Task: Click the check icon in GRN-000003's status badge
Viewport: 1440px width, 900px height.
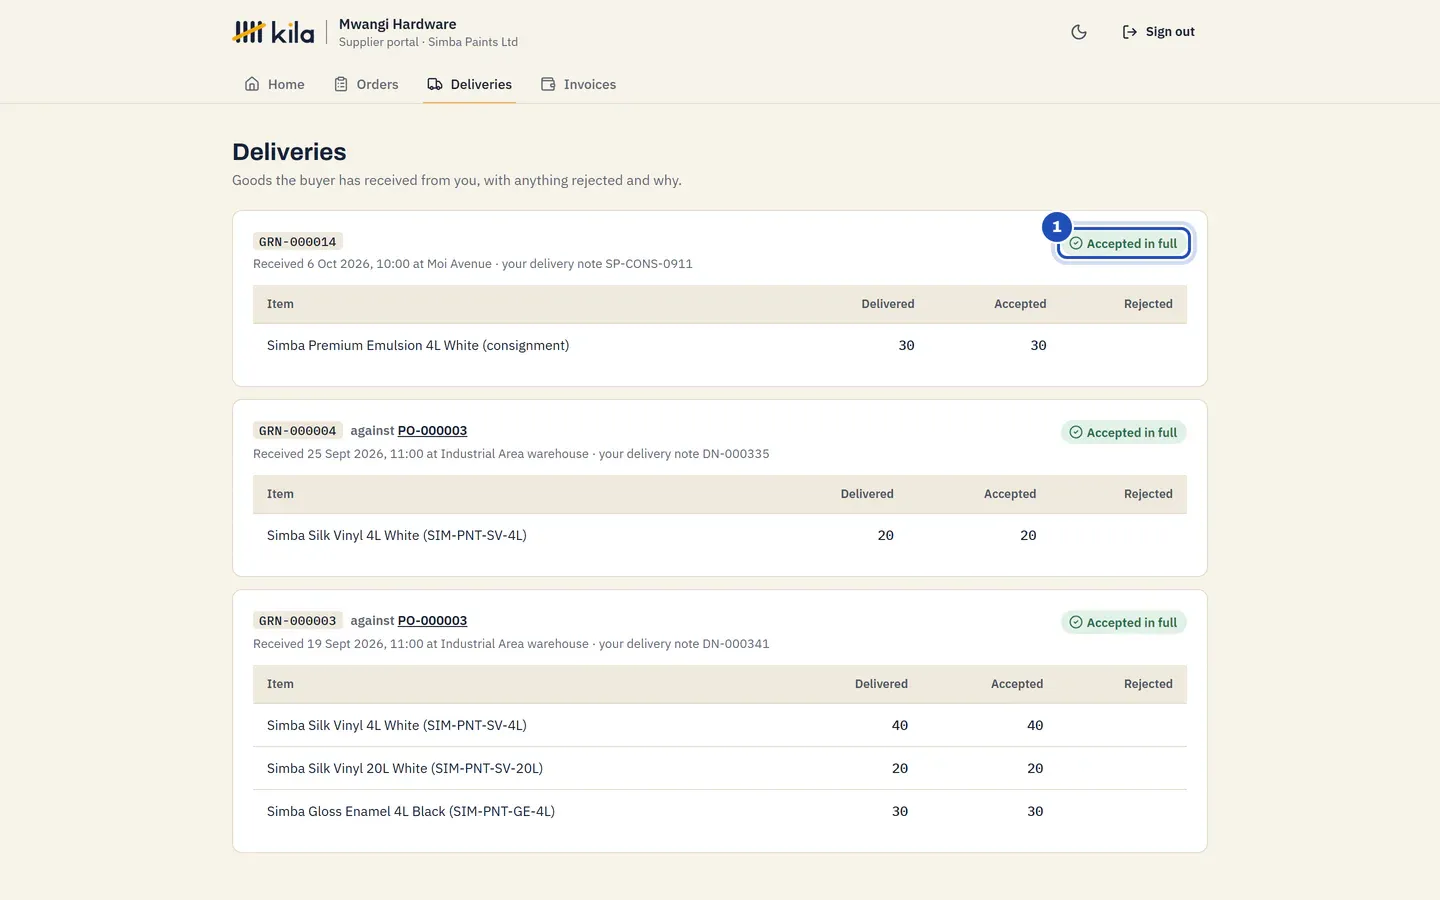Action: click(x=1076, y=623)
